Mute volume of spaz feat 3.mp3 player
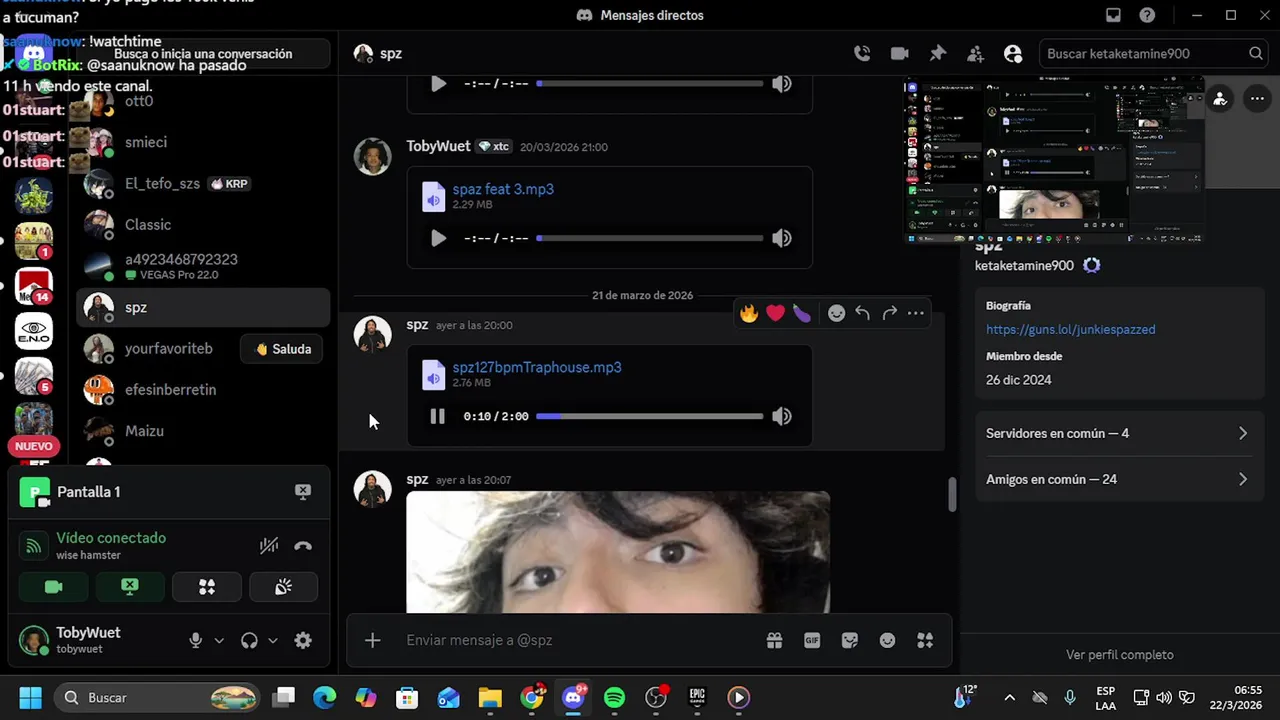 (x=782, y=238)
